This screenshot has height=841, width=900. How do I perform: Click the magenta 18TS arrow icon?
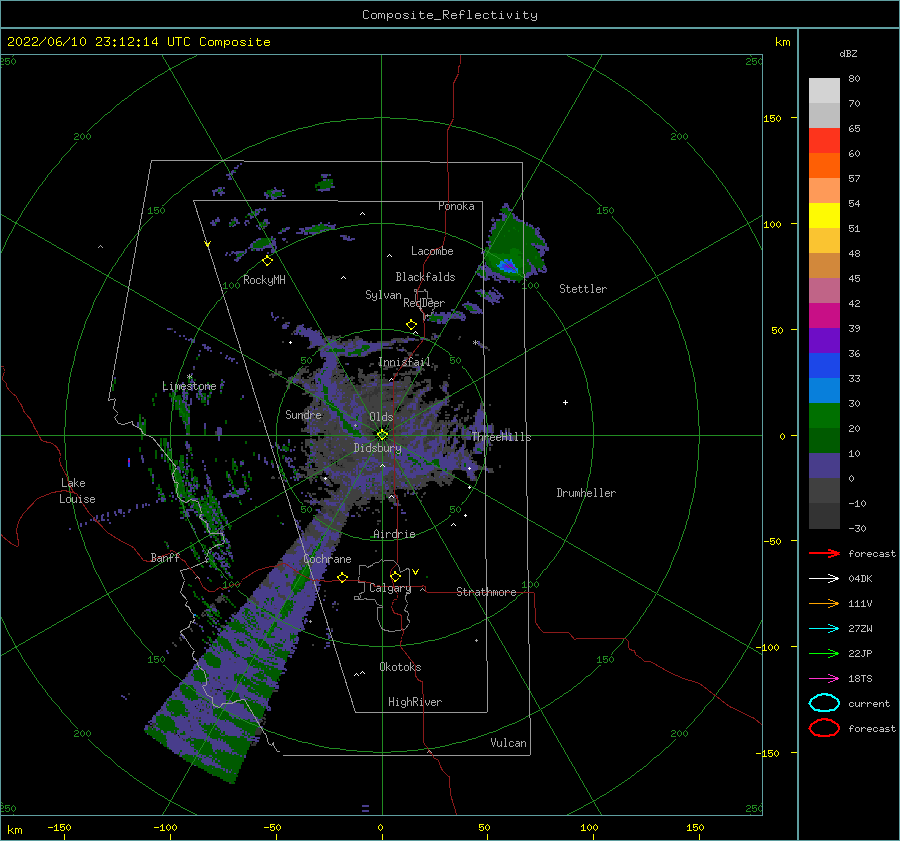[x=824, y=679]
